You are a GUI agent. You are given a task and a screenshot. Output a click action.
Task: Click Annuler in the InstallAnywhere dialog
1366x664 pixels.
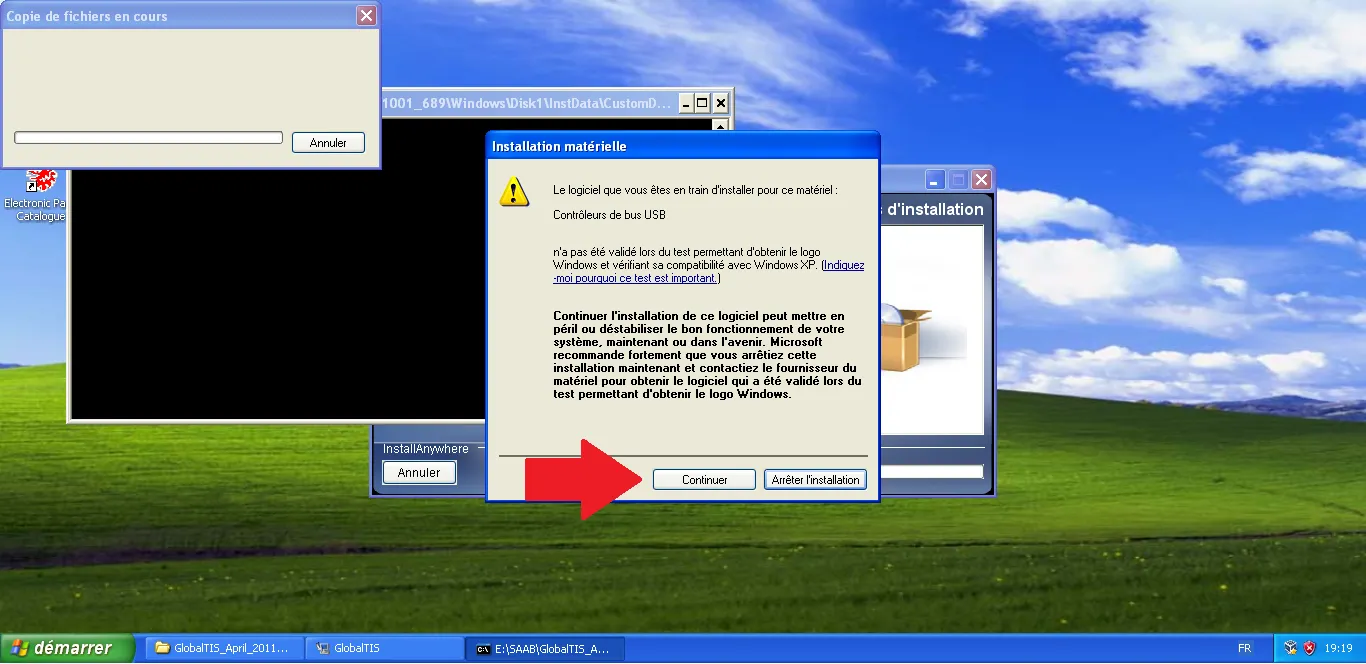pyautogui.click(x=419, y=472)
